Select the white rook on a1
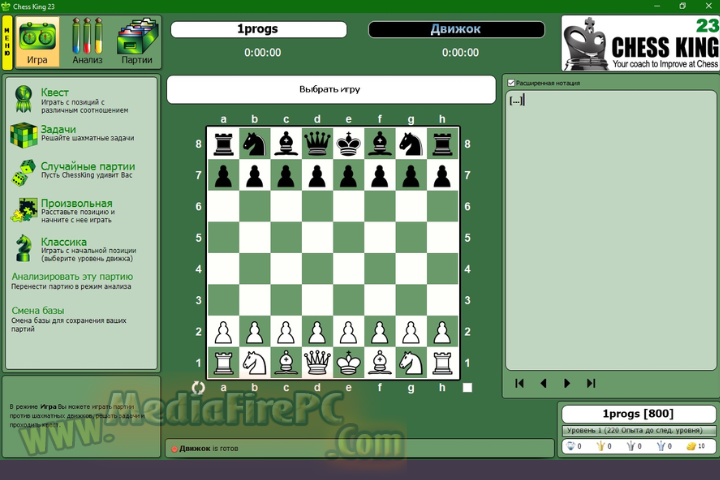Screen dimensions: 720x480 (x=224, y=363)
